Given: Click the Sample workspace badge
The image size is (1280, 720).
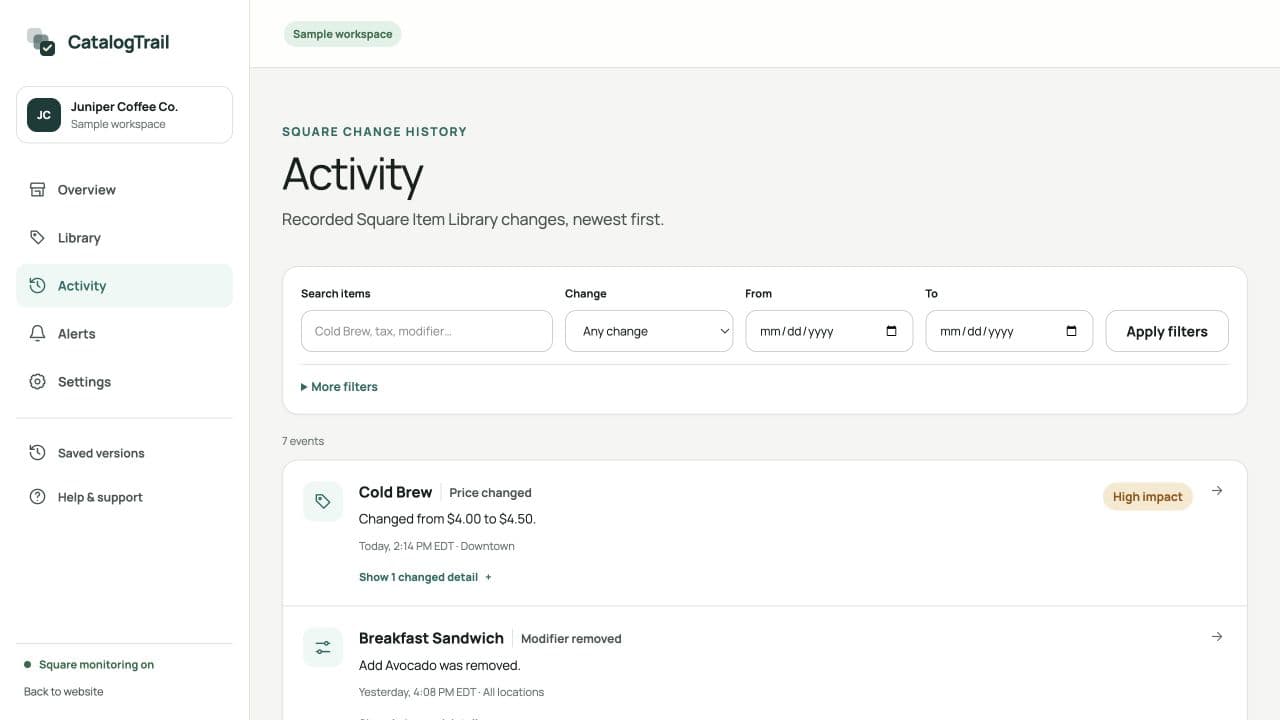Looking at the screenshot, I should 342,34.
